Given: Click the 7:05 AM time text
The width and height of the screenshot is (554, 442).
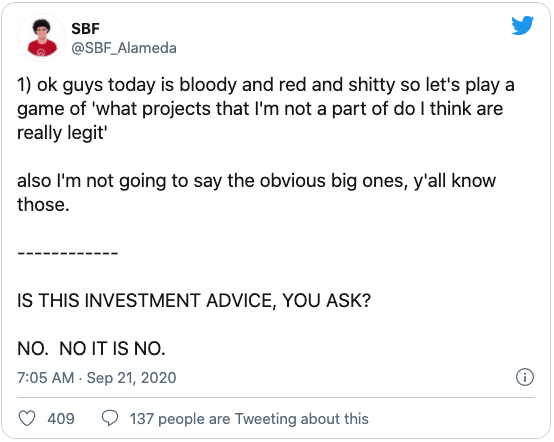Looking at the screenshot, I should tap(46, 378).
